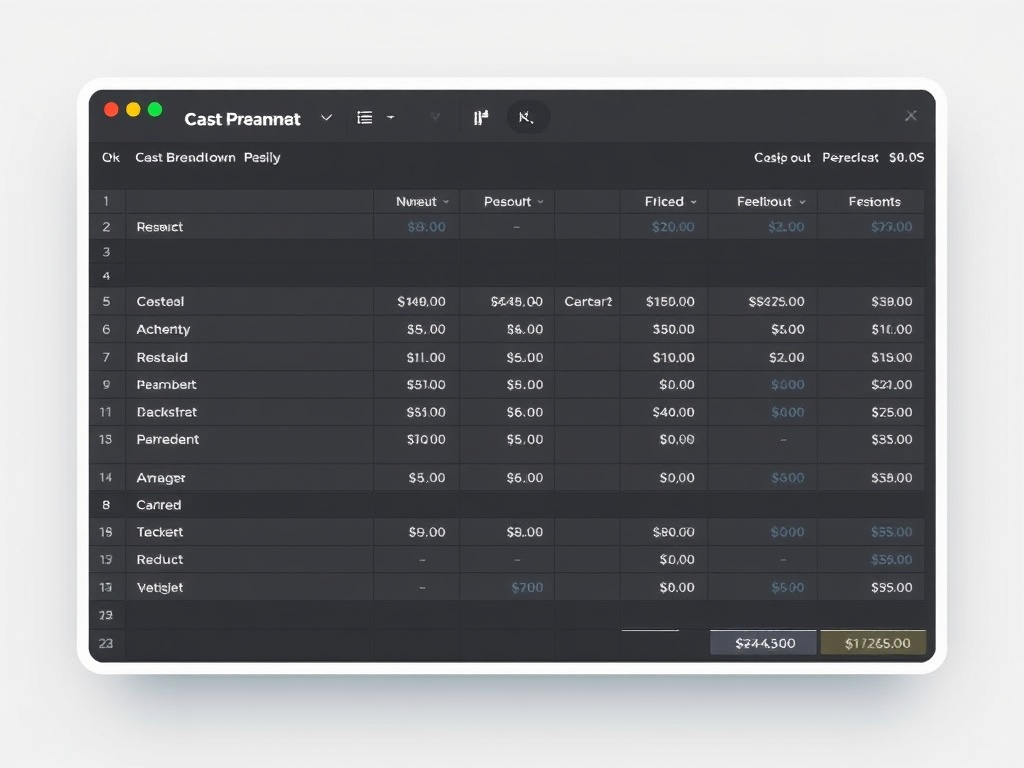Select the Ok menu item
The image size is (1024, 768).
click(x=110, y=157)
